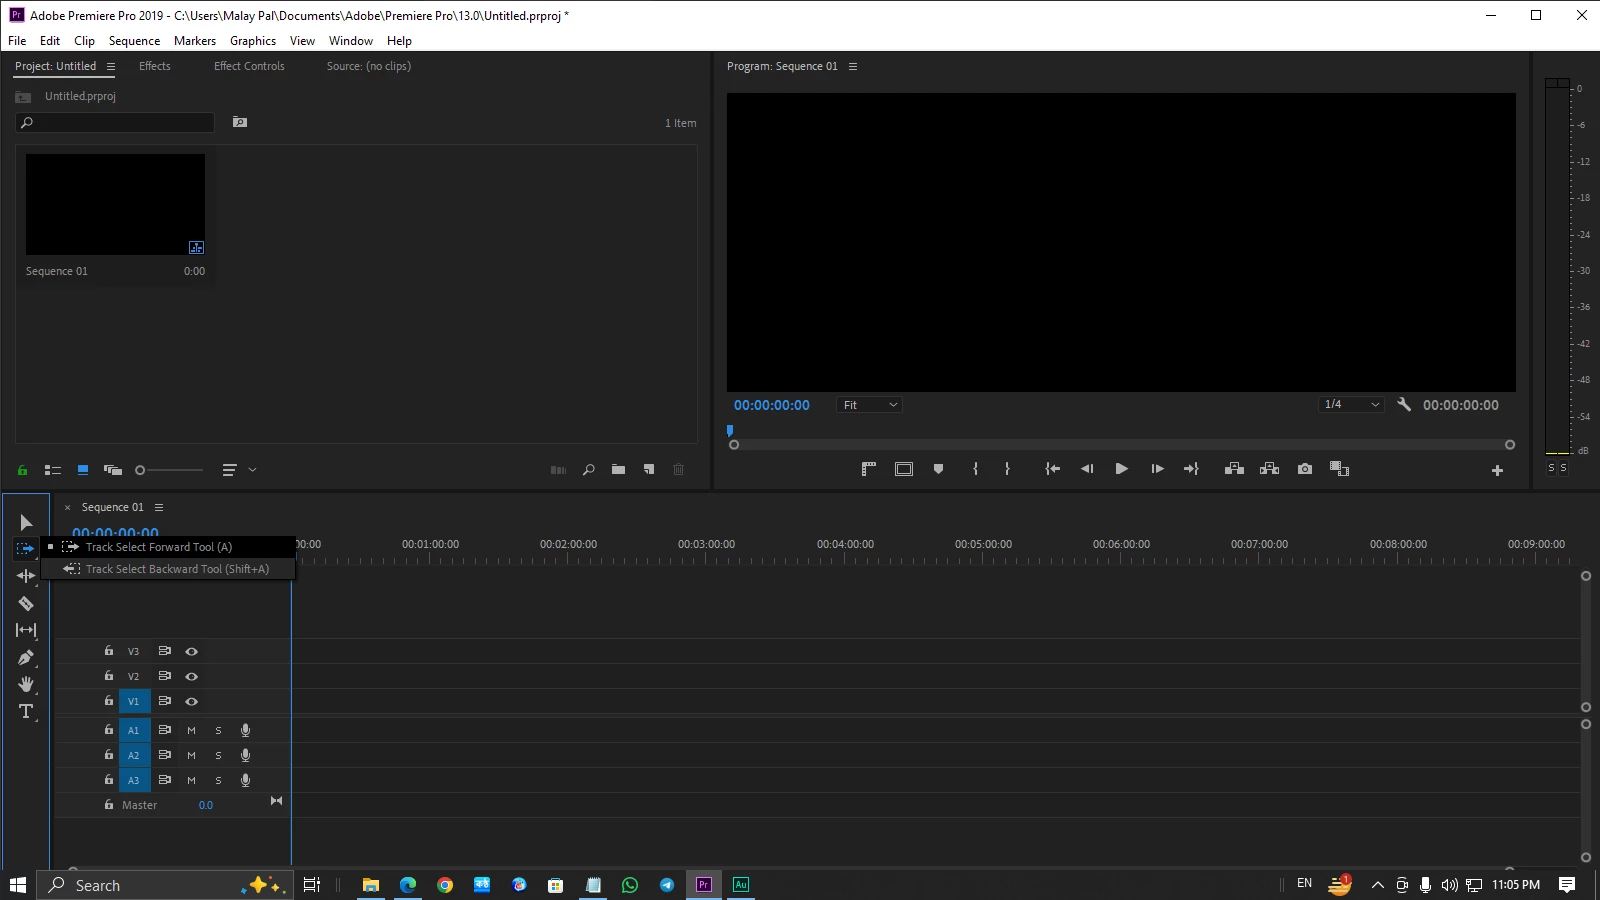Export frame with camera icon
The width and height of the screenshot is (1600, 900).
pyautogui.click(x=1305, y=469)
